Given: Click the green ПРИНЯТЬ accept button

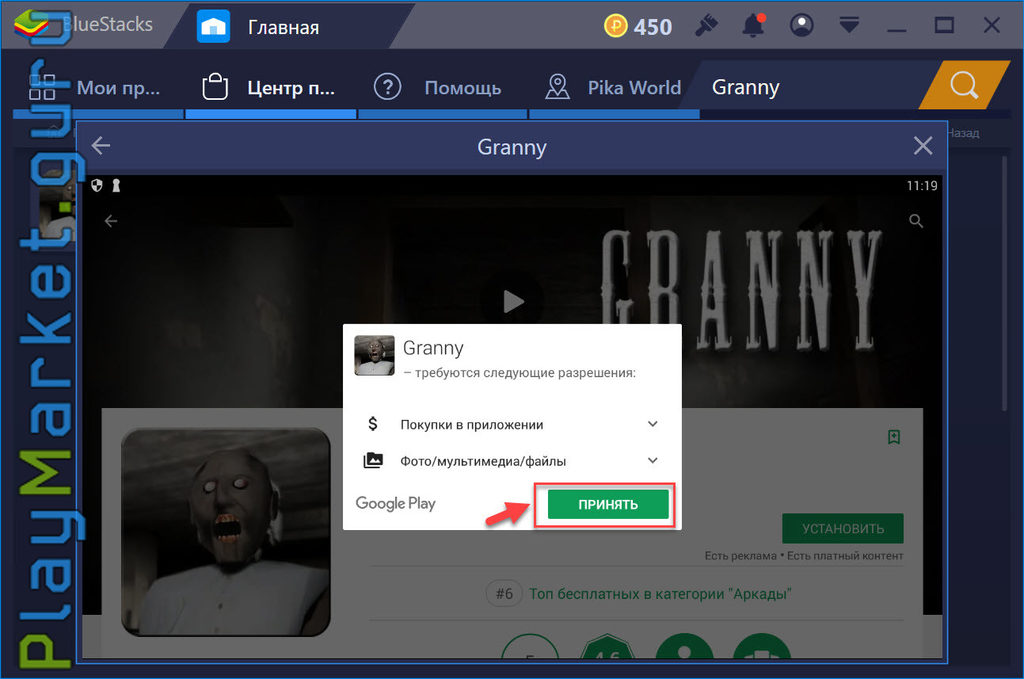Looking at the screenshot, I should pyautogui.click(x=607, y=504).
